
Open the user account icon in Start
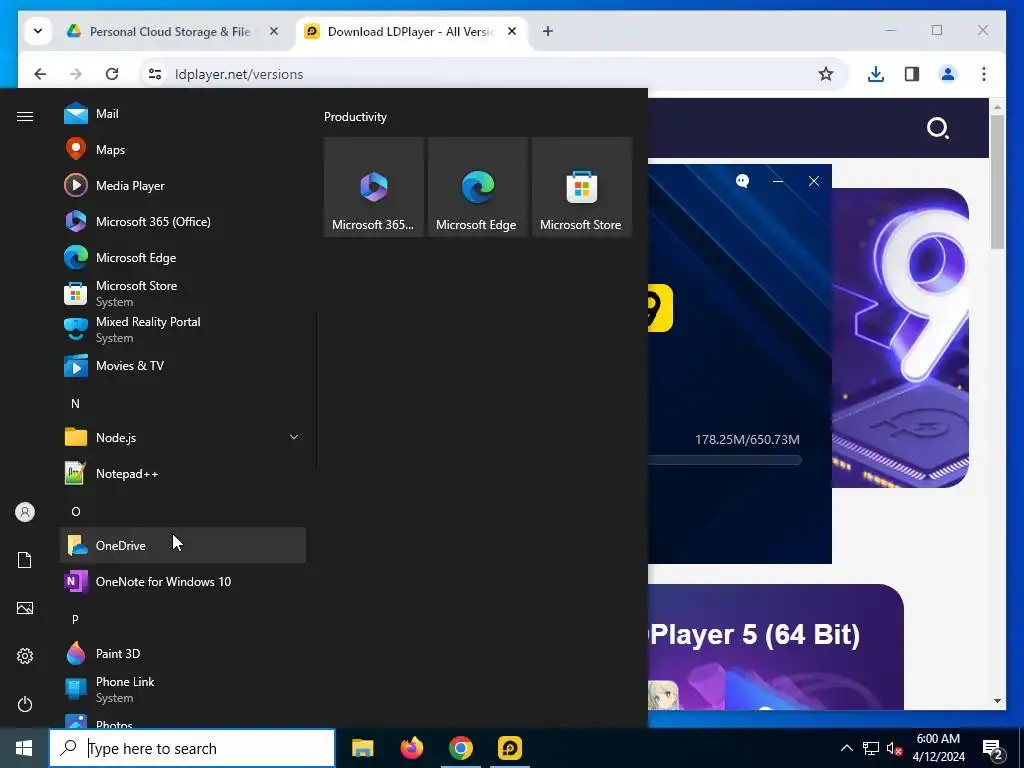coord(25,512)
